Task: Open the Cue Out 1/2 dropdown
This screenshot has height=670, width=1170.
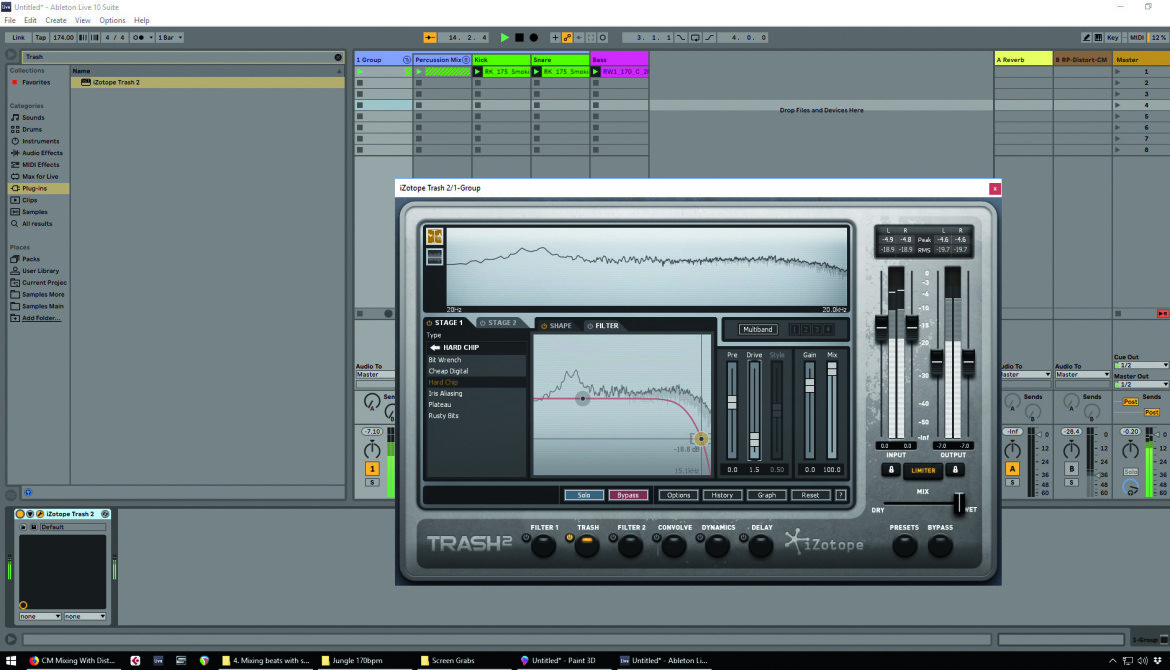Action: coord(1142,366)
